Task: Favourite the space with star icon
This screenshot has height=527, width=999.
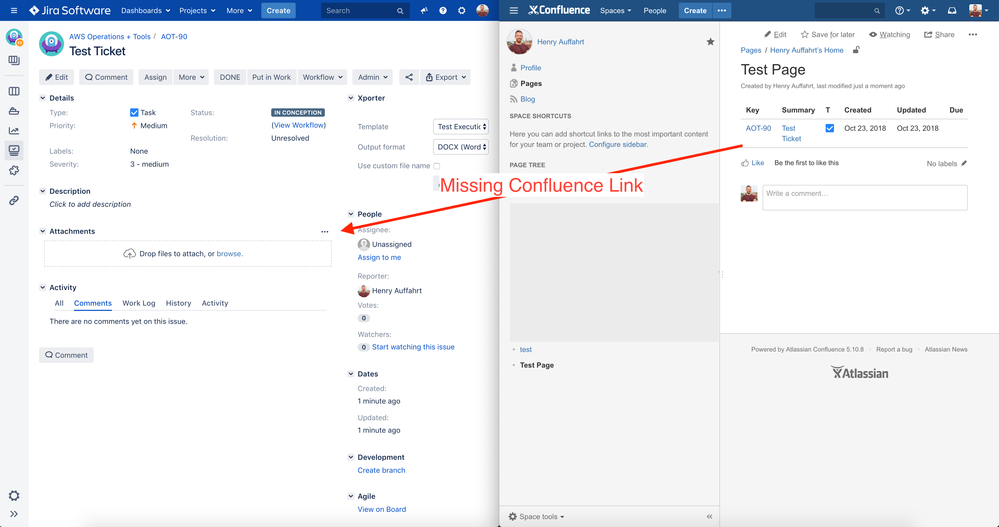Action: [710, 41]
